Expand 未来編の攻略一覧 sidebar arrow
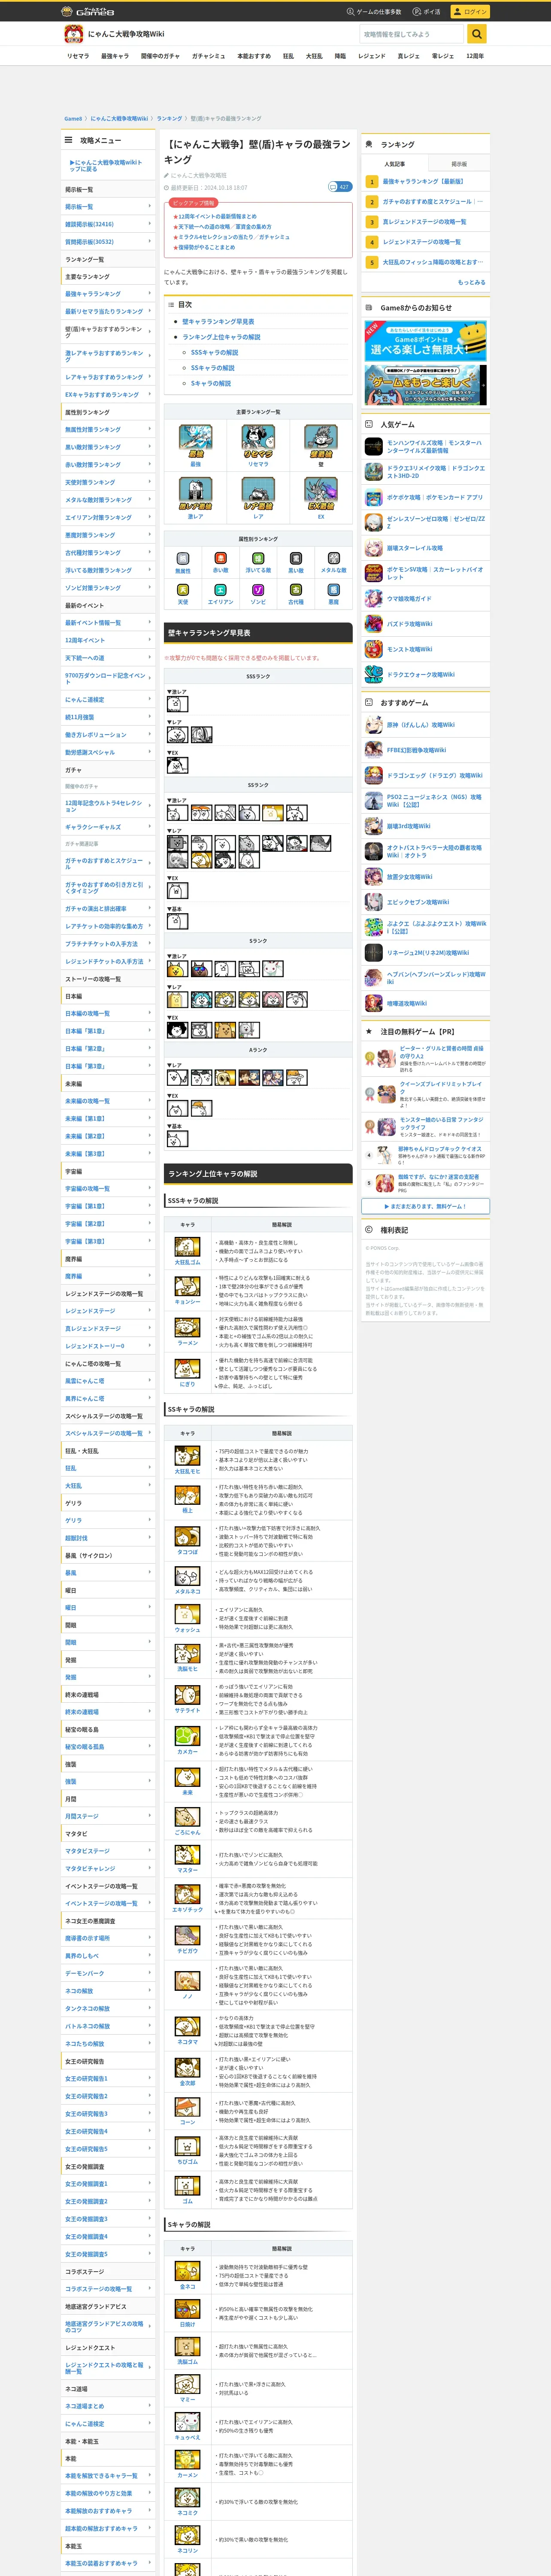 pos(150,1101)
